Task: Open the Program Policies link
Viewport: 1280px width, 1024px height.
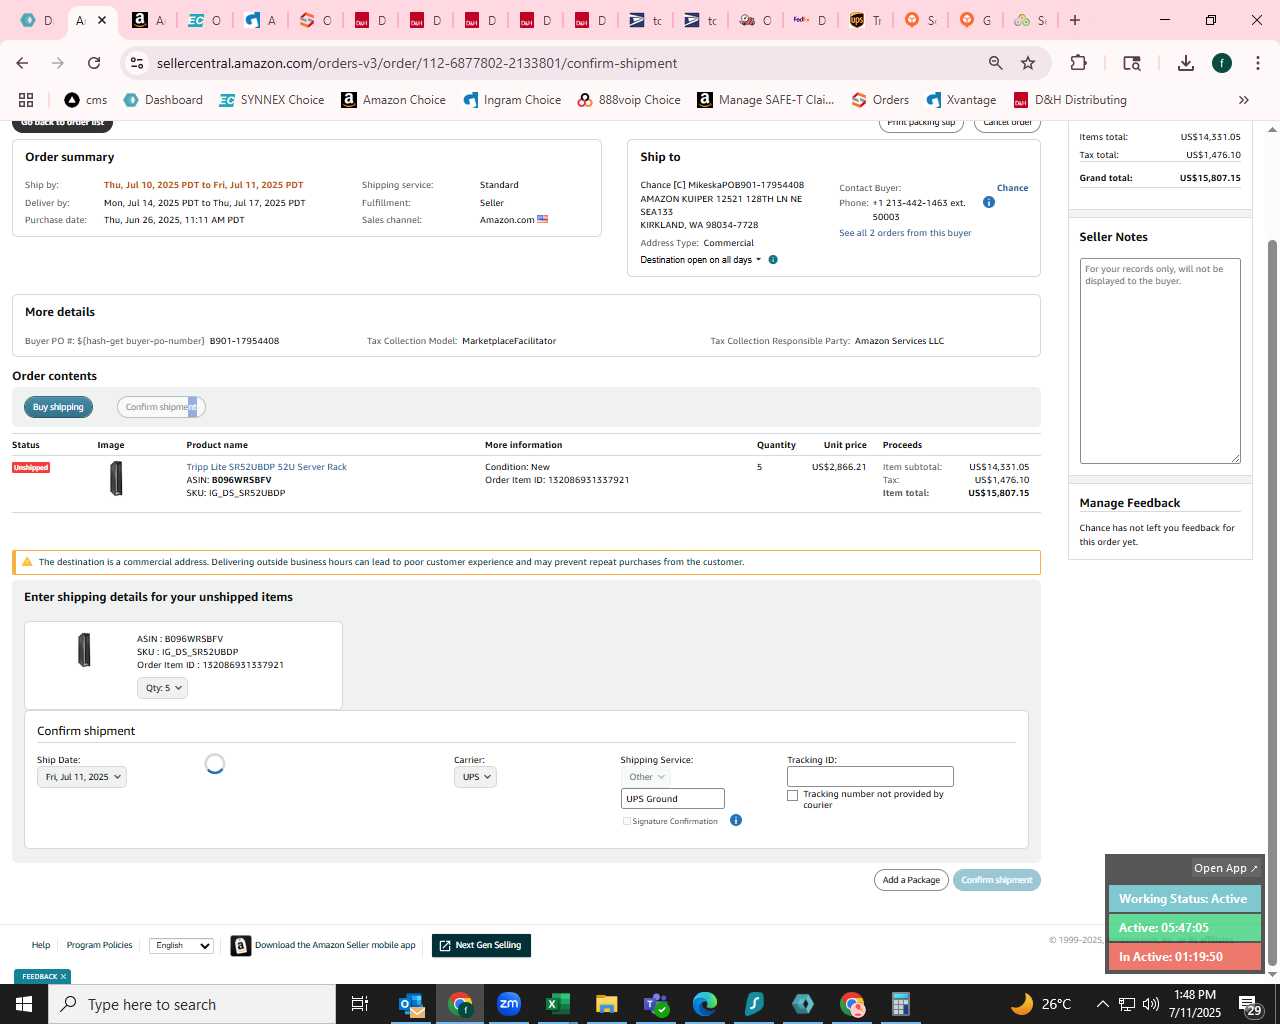Action: [x=99, y=945]
